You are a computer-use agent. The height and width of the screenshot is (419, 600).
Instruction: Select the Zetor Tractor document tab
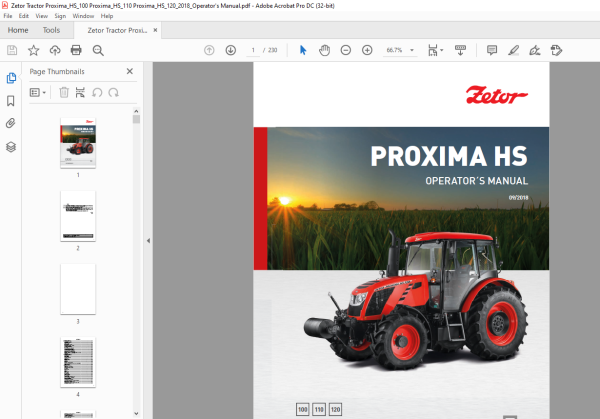point(117,30)
